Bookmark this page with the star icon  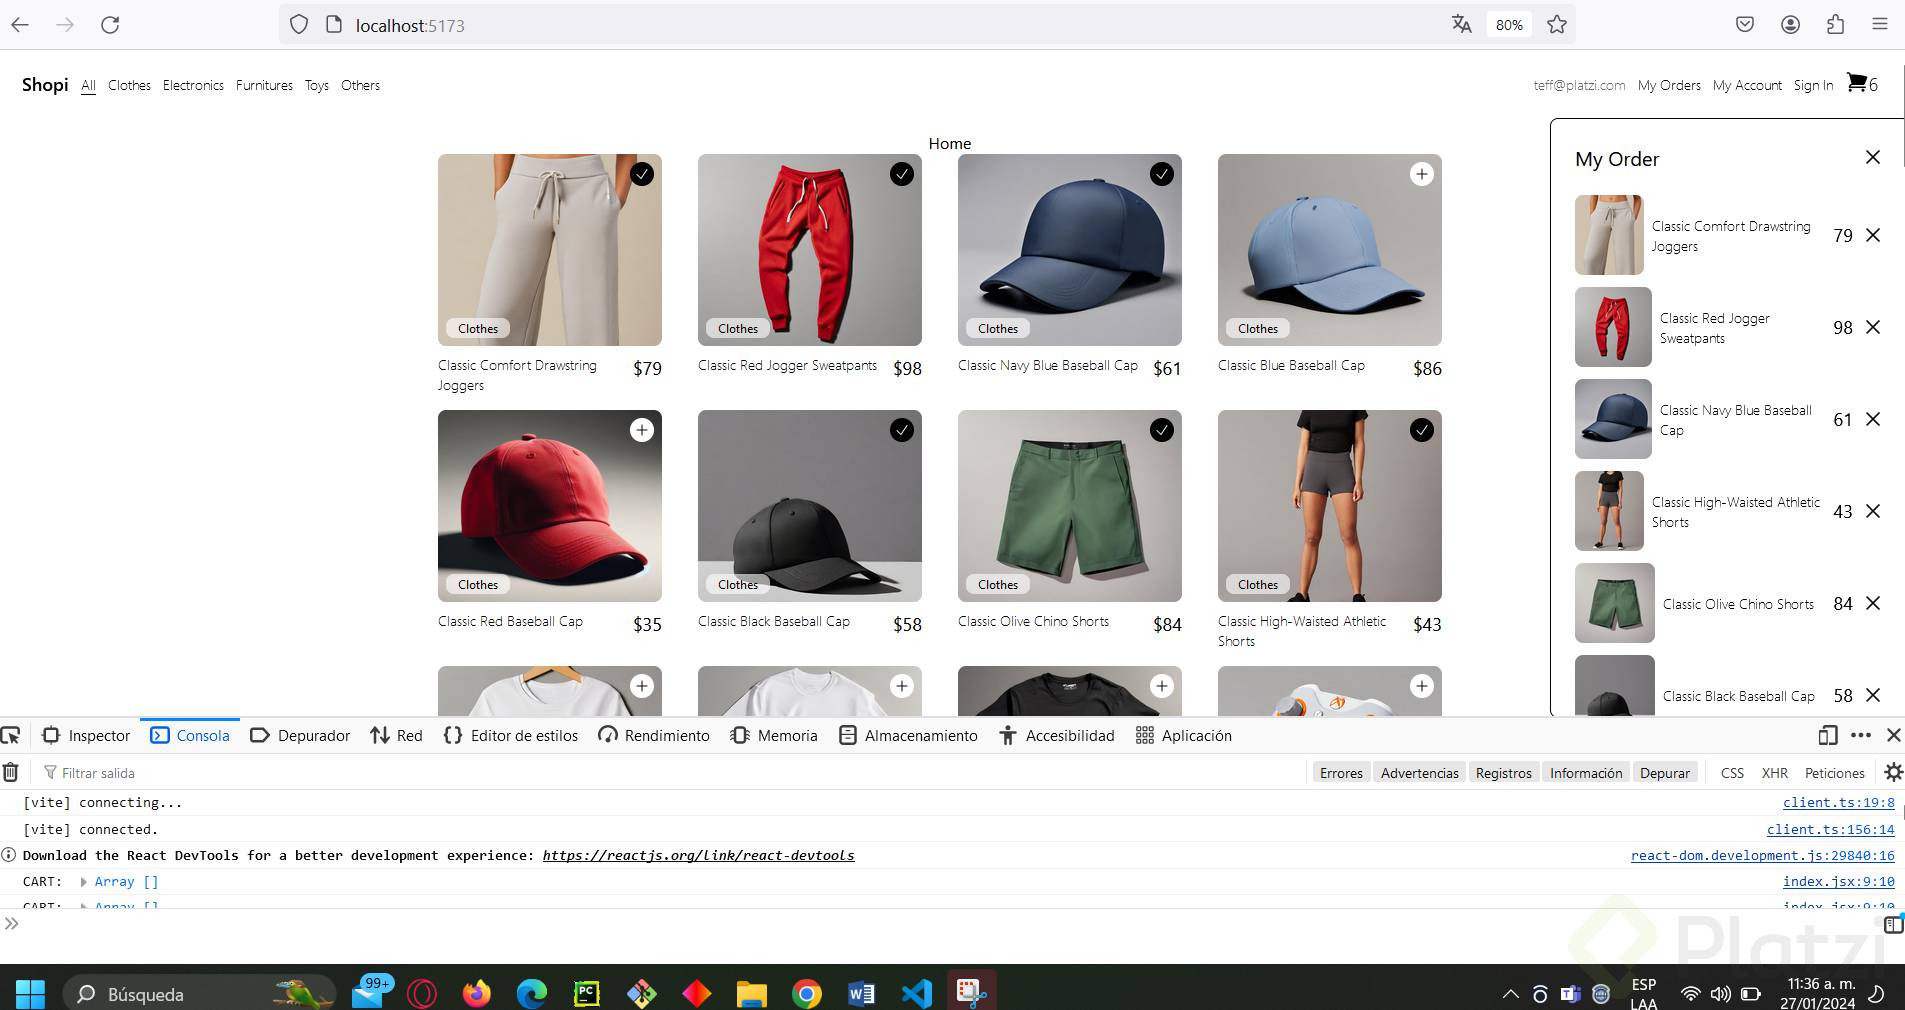pyautogui.click(x=1557, y=25)
